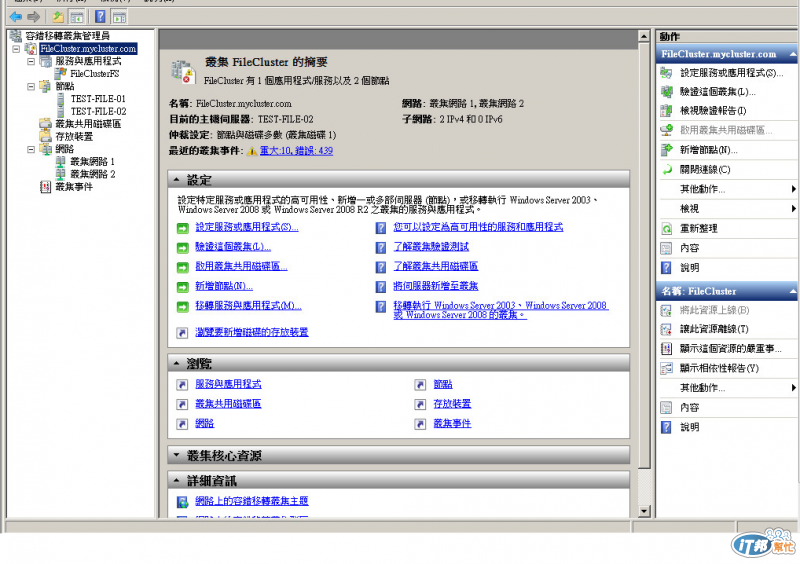The image size is (800, 564).
Task: Click the green arrow icon beside 移轉服務與應用程式(M)
Action: click(183, 307)
